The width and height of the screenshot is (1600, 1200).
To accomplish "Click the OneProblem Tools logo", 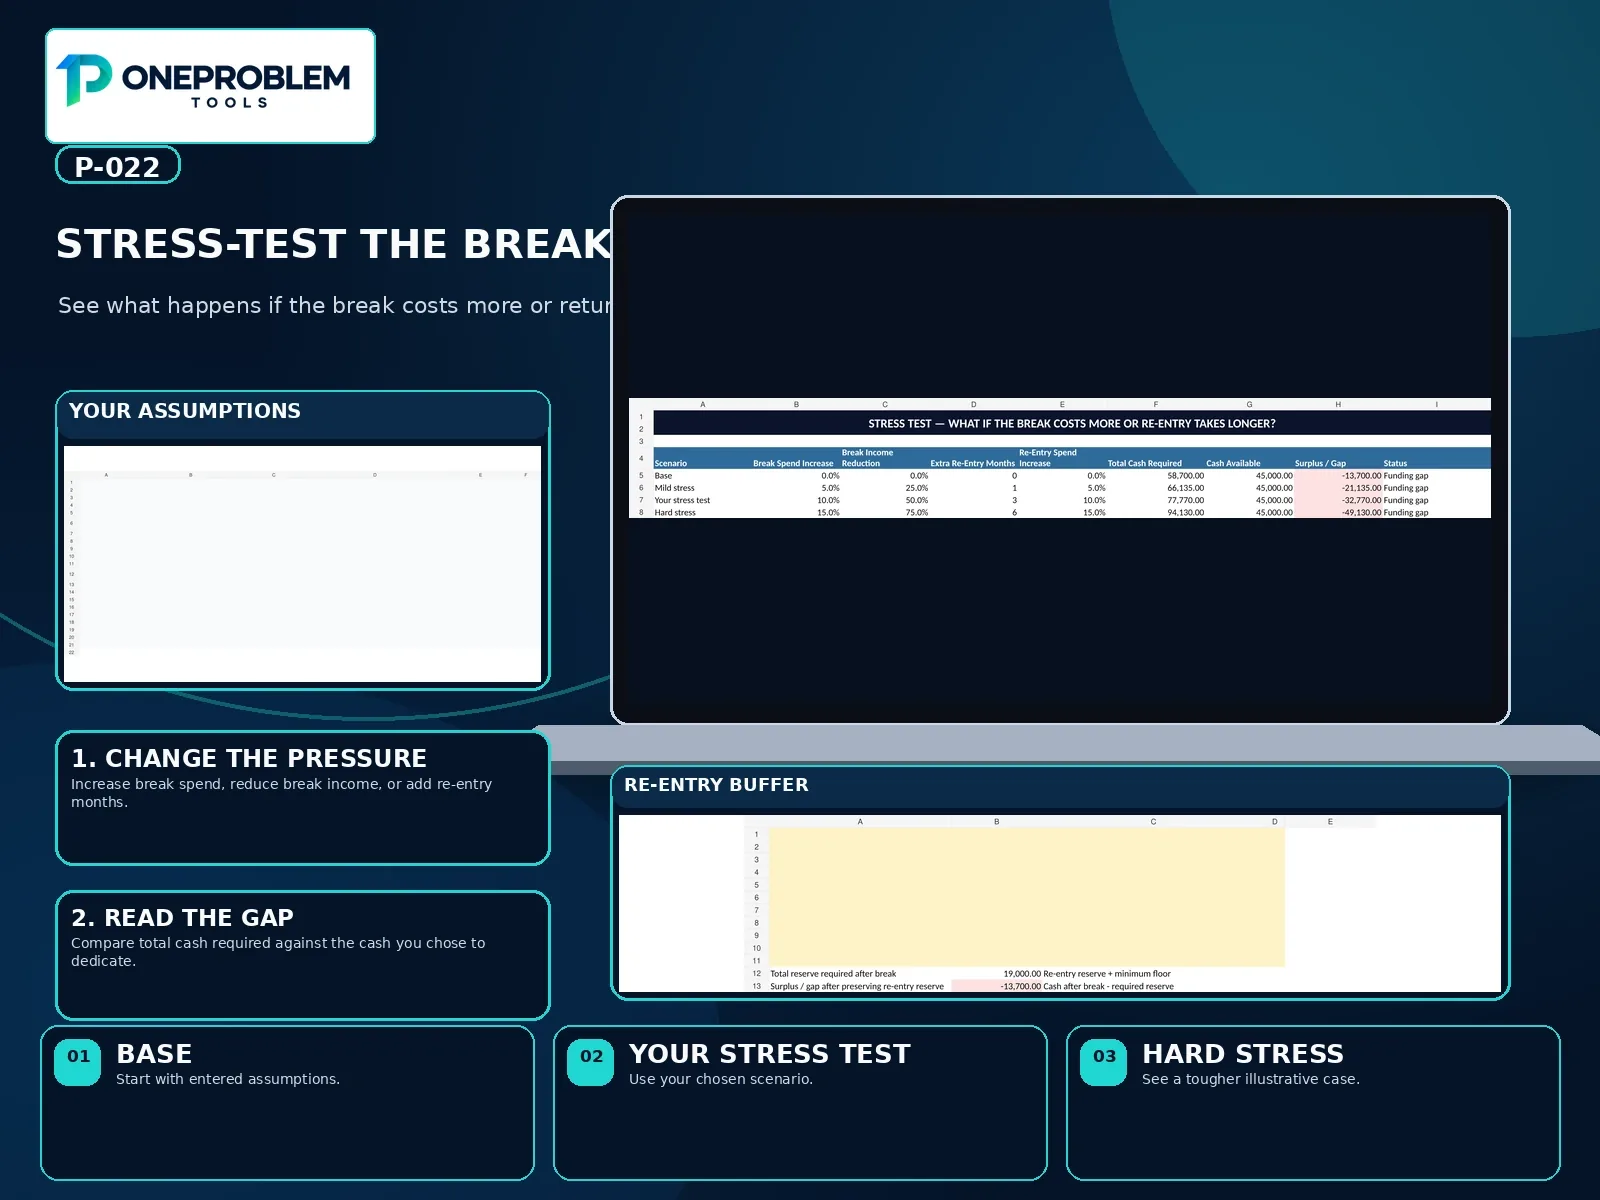I will click(x=210, y=85).
